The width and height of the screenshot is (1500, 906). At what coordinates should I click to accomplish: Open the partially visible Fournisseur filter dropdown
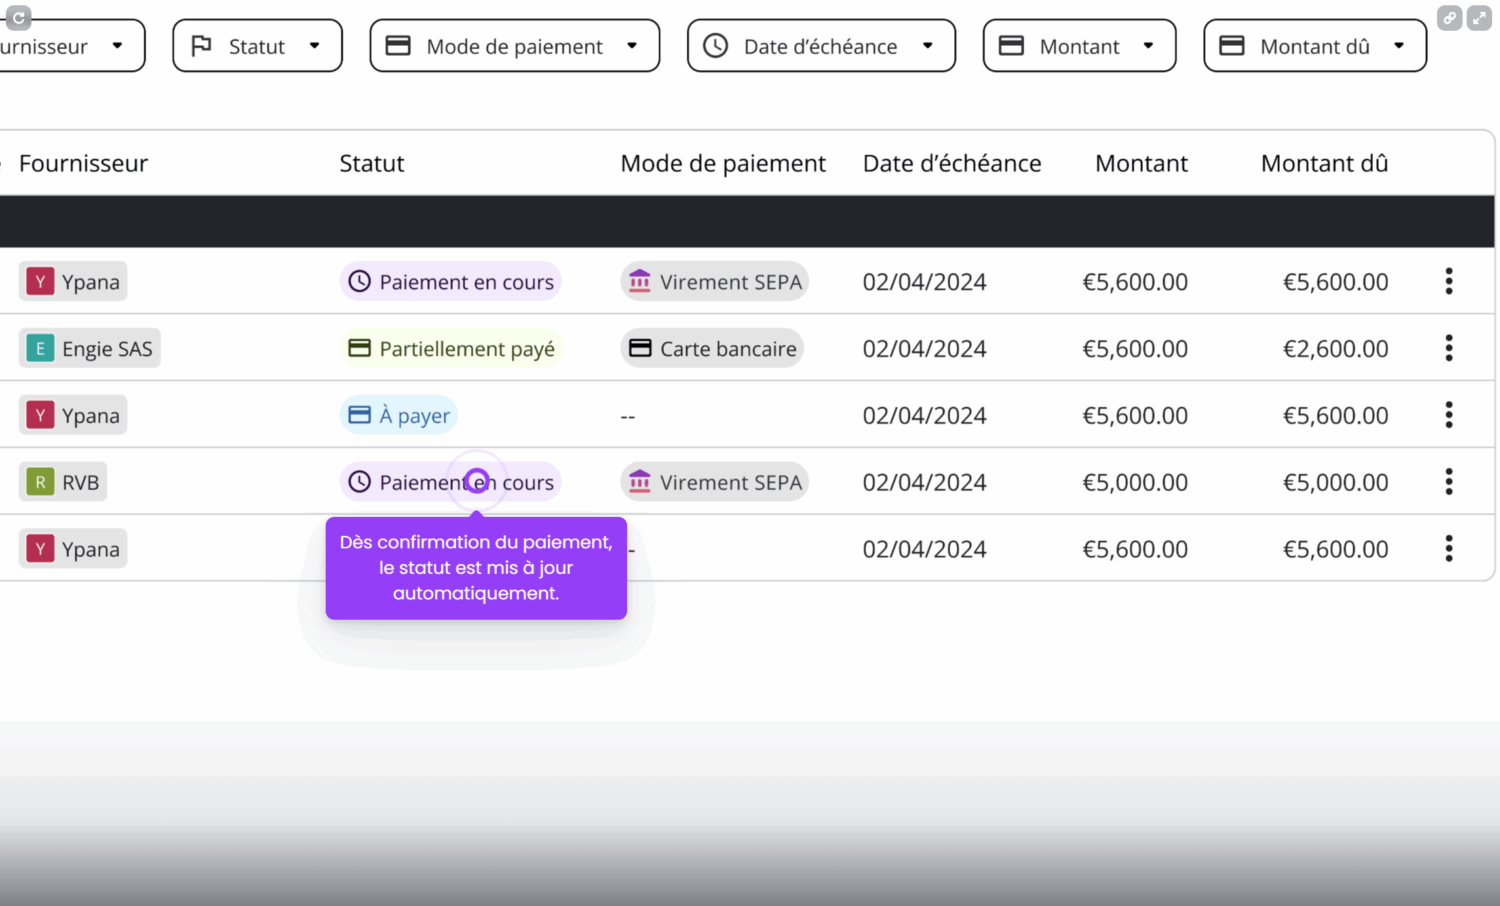point(70,46)
